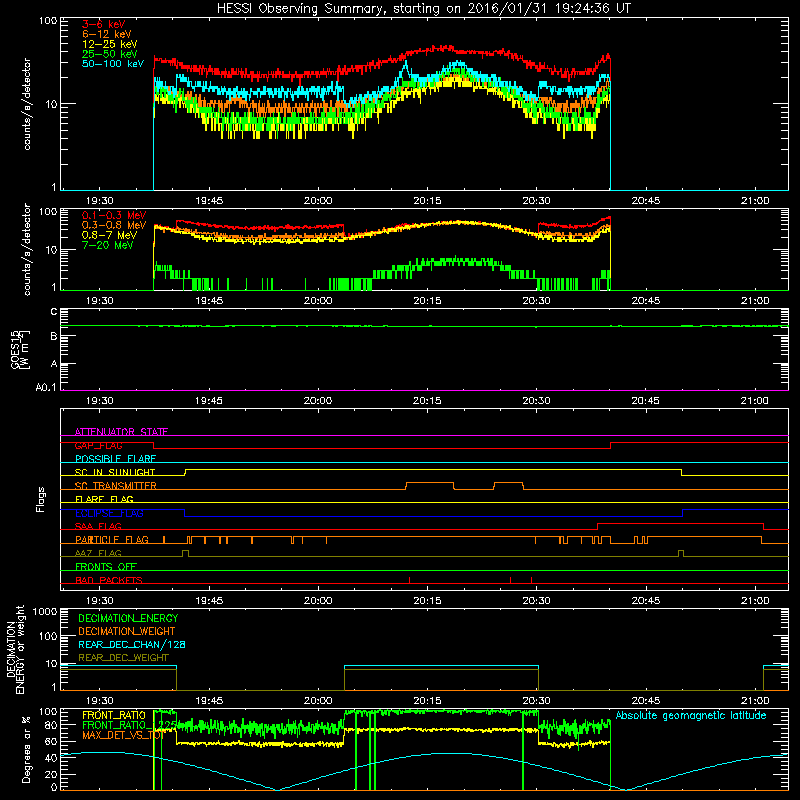Select the SAA_FLAG label
This screenshot has width=800, height=800.
coord(98,527)
